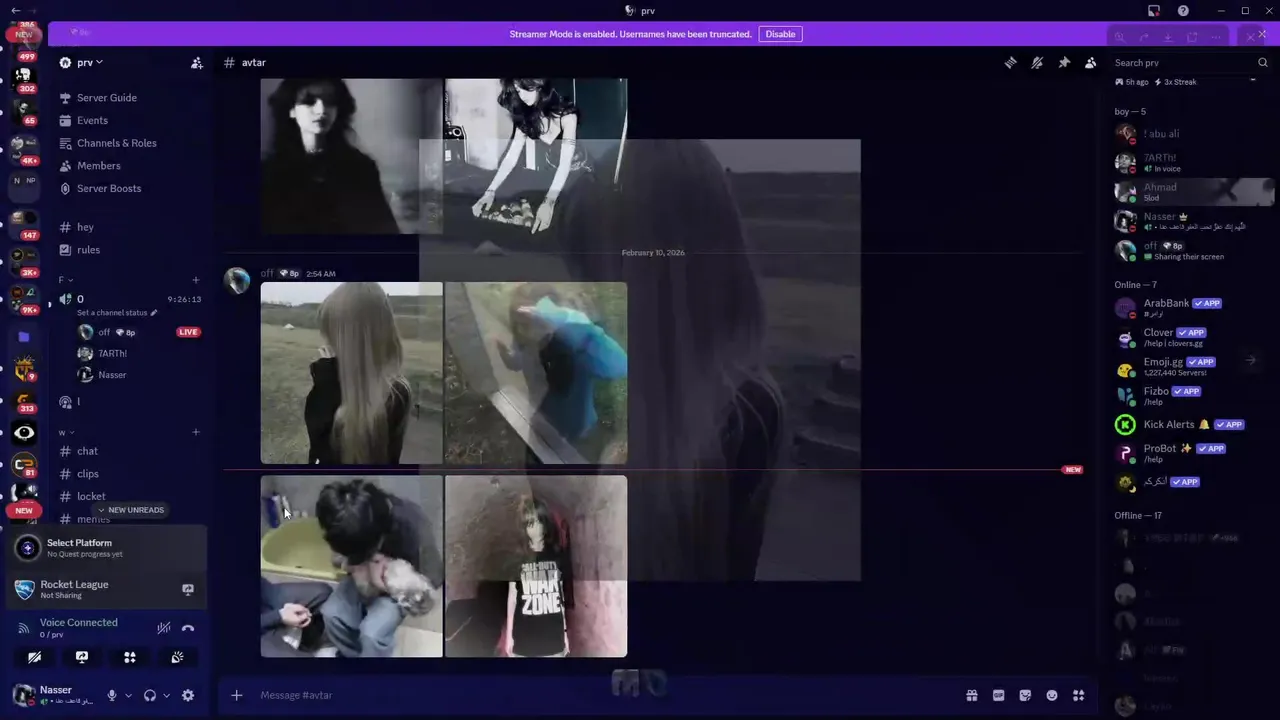Toggle noise suppression in Voice Connected

click(164, 628)
